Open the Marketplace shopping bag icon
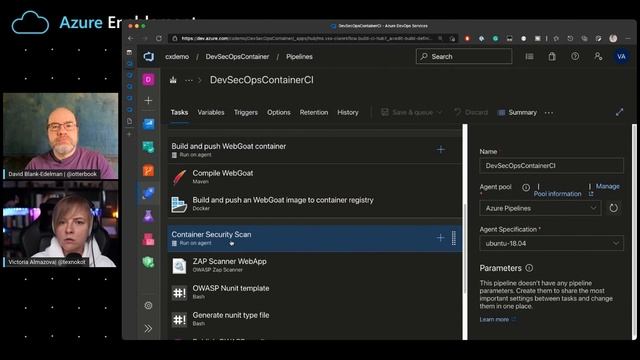The height and width of the screenshot is (360, 640). 552,56
